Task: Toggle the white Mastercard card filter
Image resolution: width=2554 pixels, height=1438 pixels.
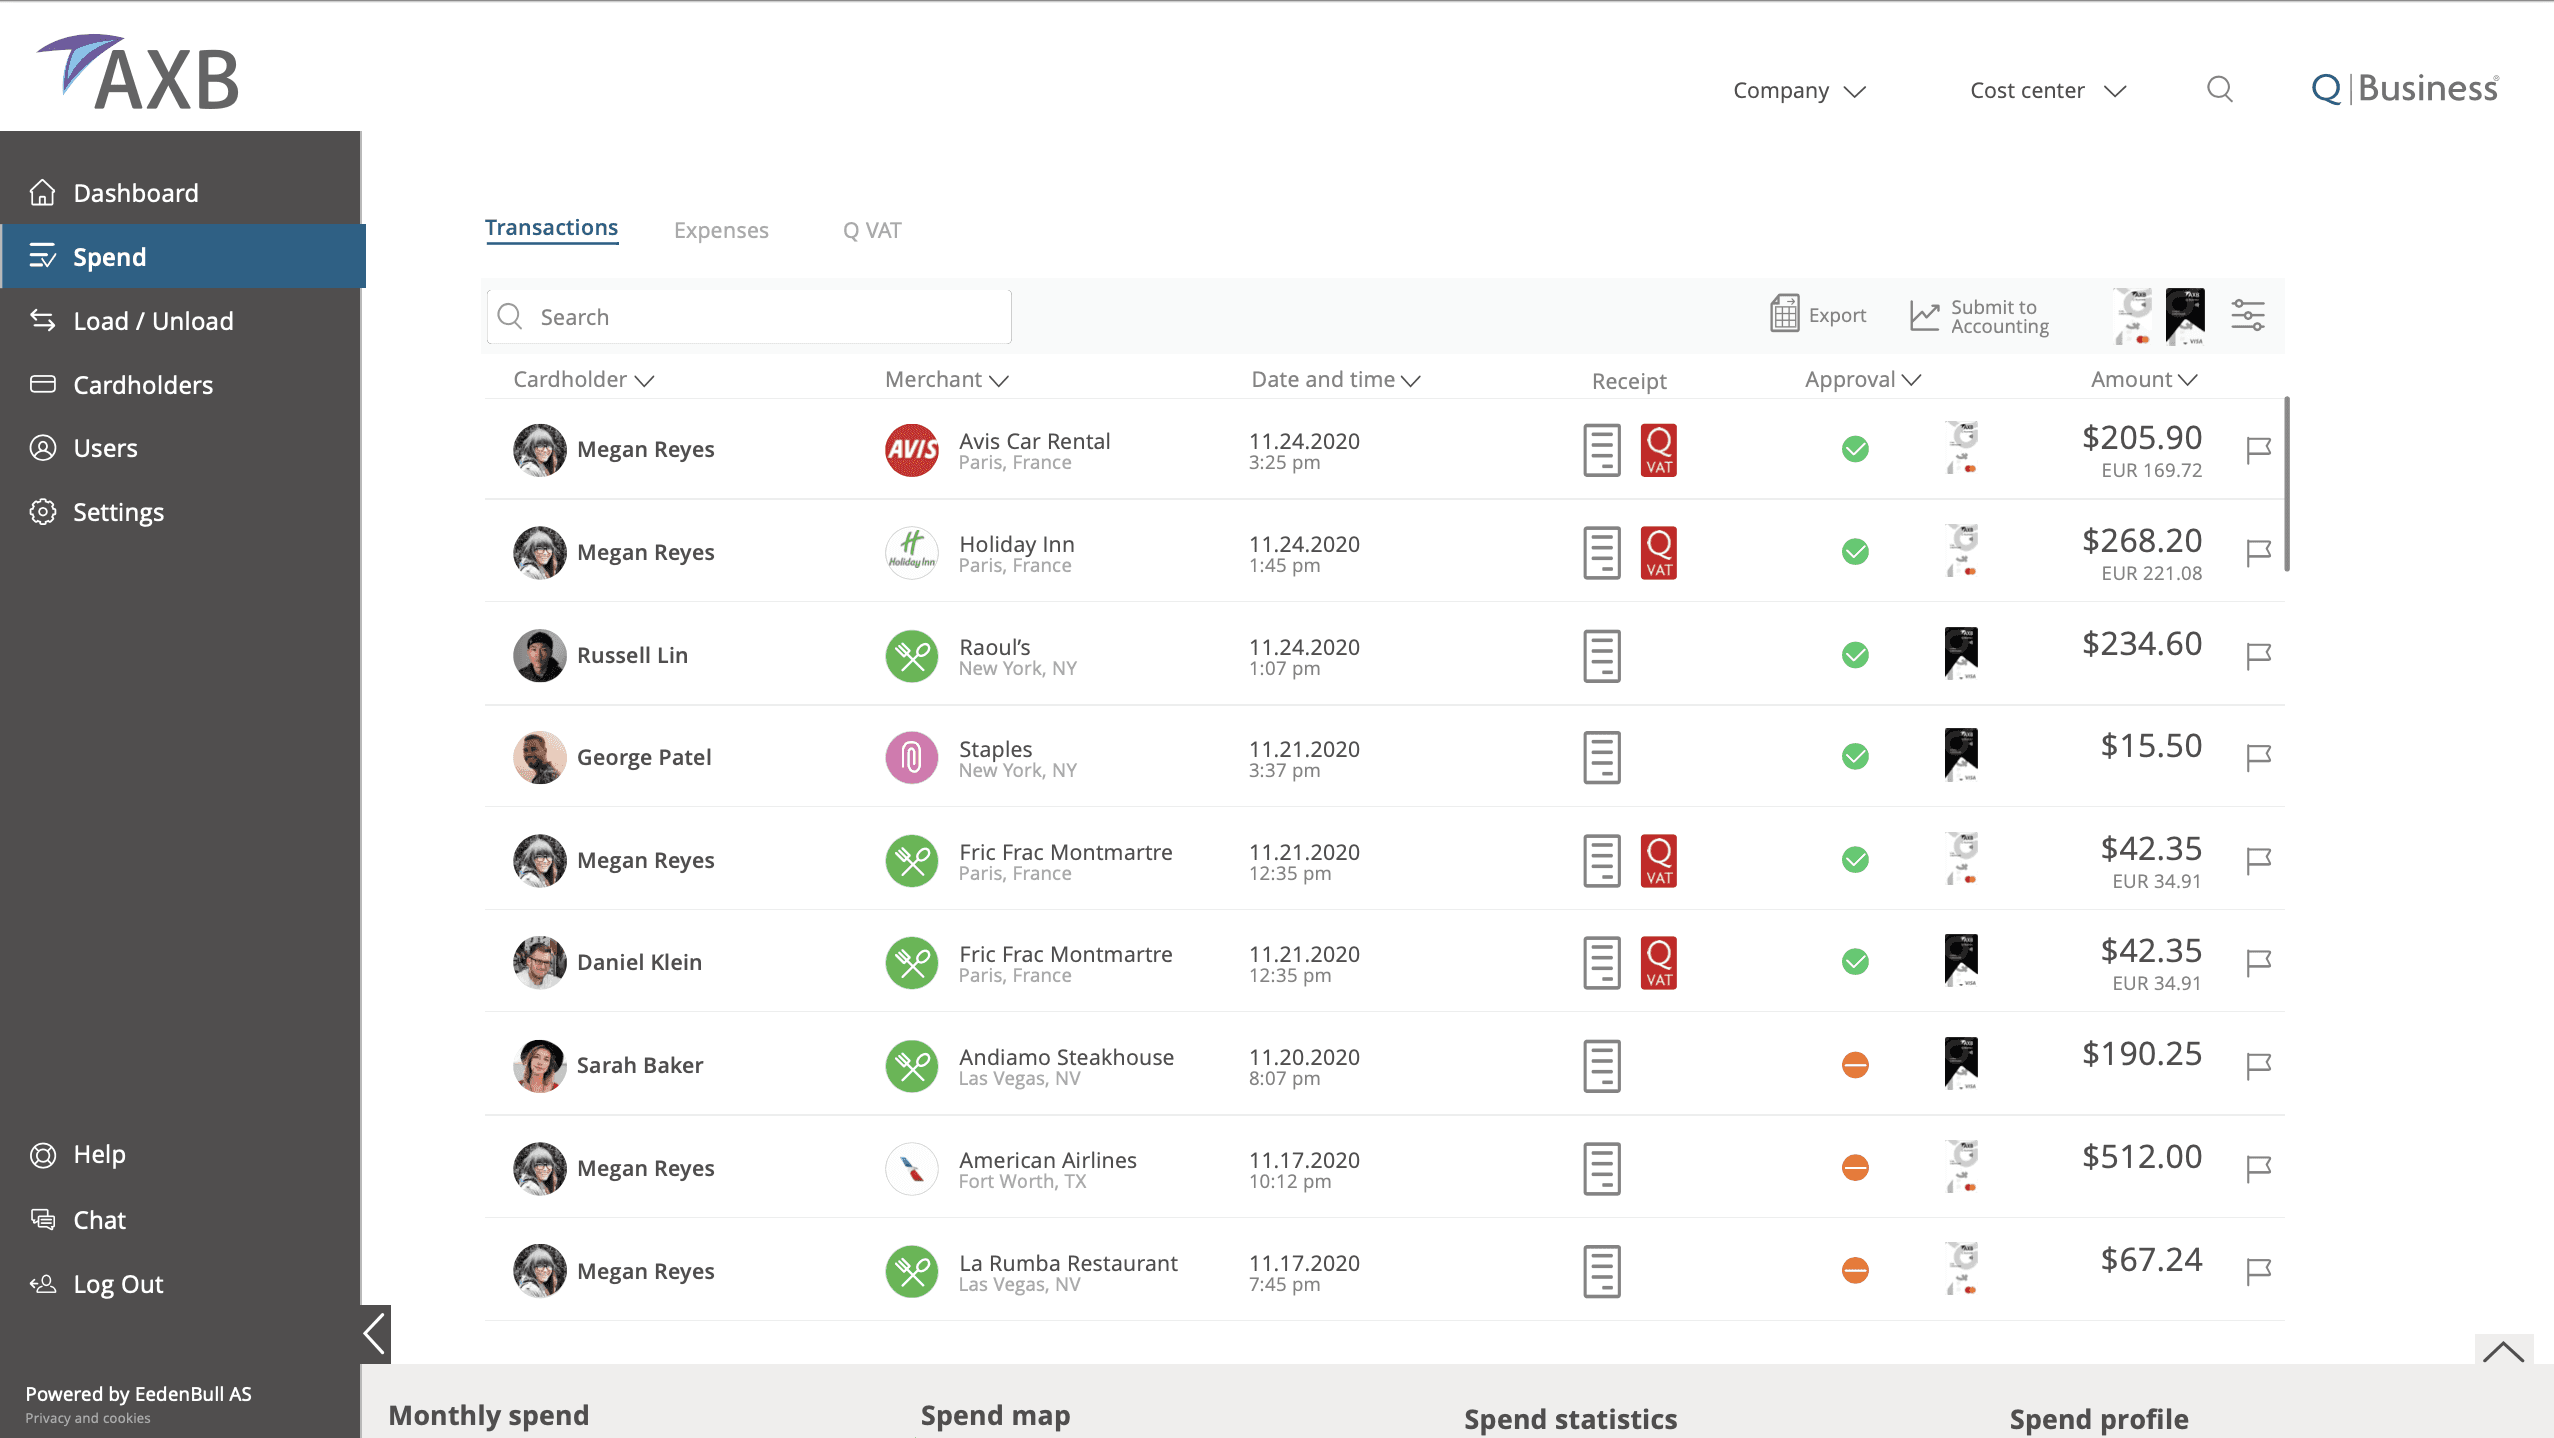Action: (2132, 316)
